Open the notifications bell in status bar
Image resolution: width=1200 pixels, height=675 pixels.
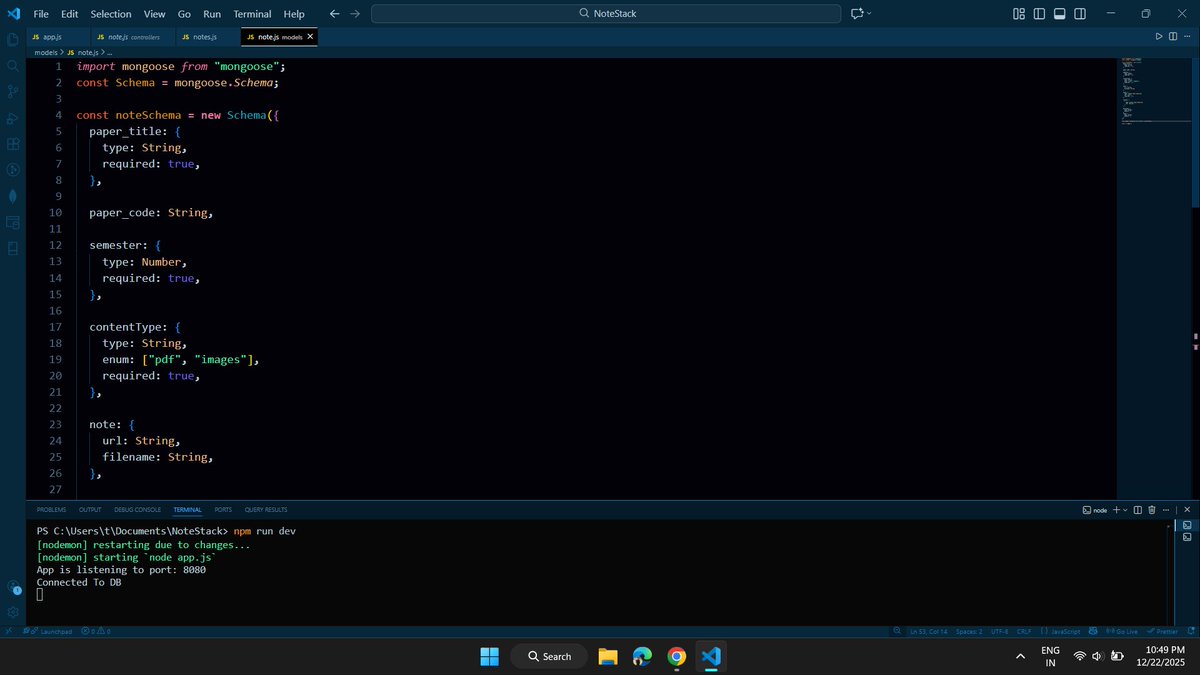click(x=1190, y=631)
